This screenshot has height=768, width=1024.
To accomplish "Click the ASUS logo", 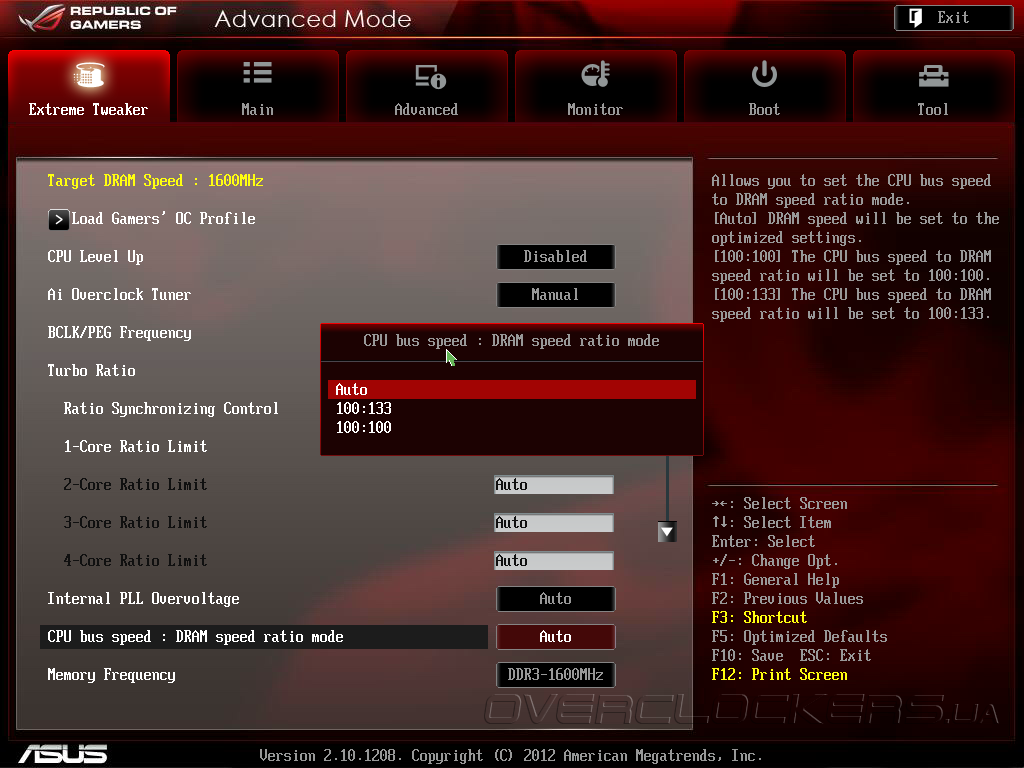I will pyautogui.click(x=63, y=754).
